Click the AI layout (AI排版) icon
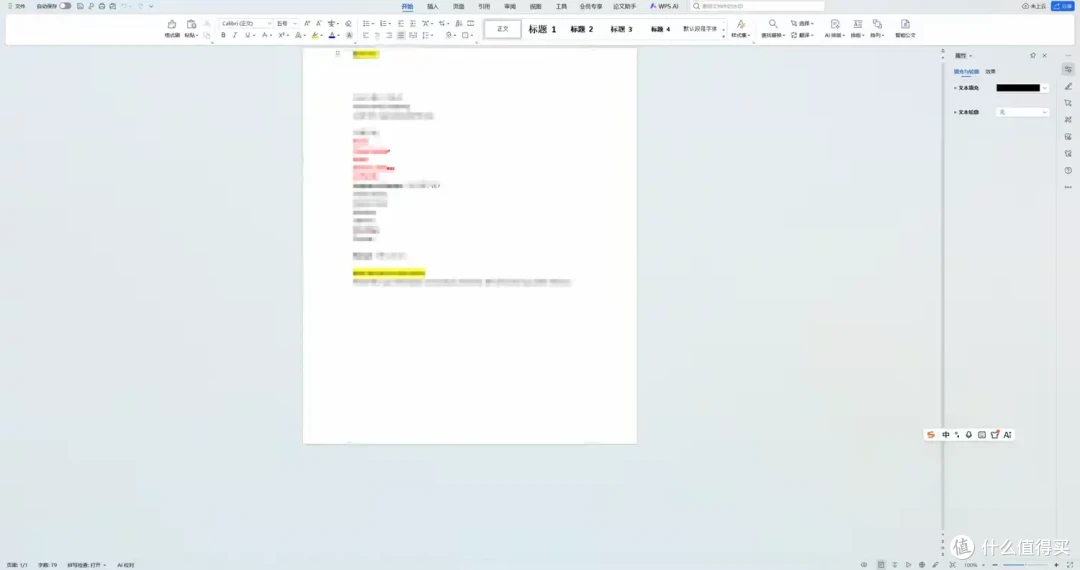1080x570 pixels. click(835, 24)
